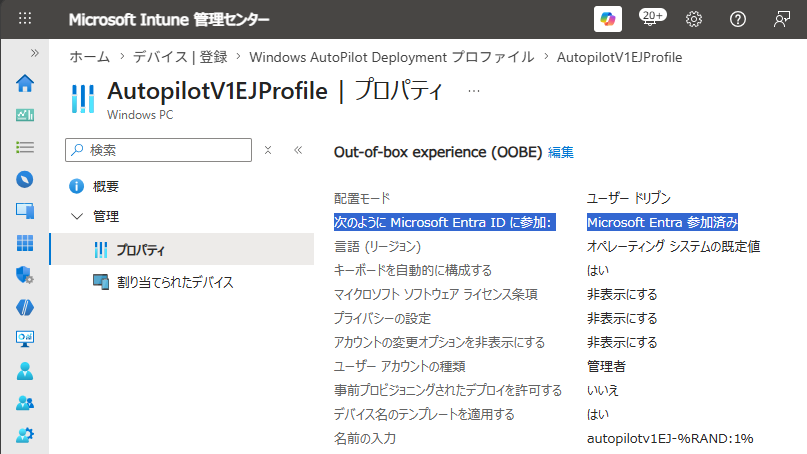Open Devices monitor icon in sidebar

pyautogui.click(x=25, y=211)
